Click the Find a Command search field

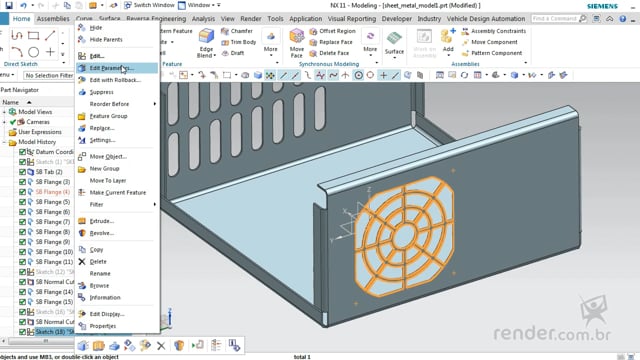(555, 19)
